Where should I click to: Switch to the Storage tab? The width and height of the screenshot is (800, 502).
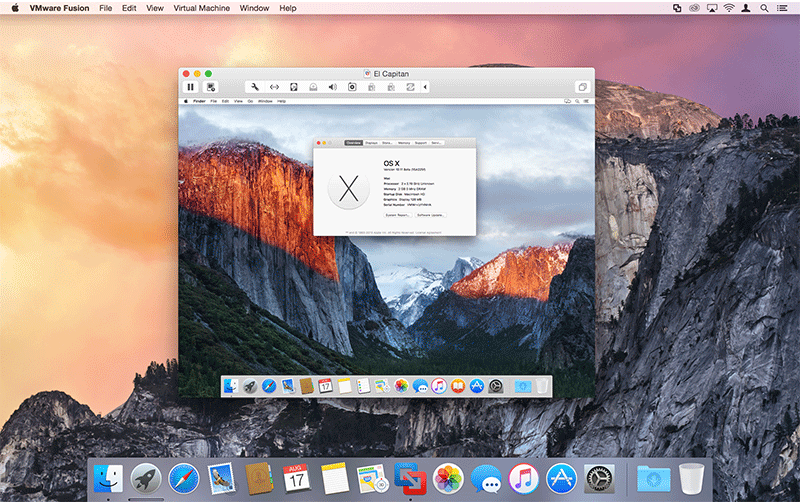(387, 143)
